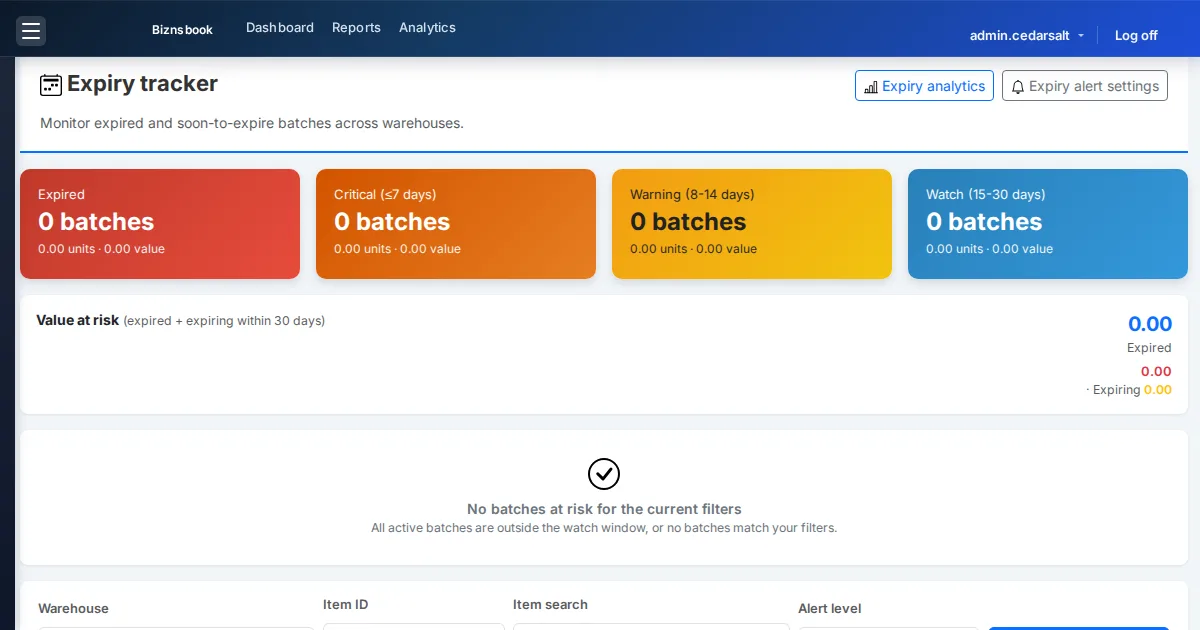Viewport: 1200px width, 630px height.
Task: Open the hamburger navigation menu
Action: tap(31, 31)
